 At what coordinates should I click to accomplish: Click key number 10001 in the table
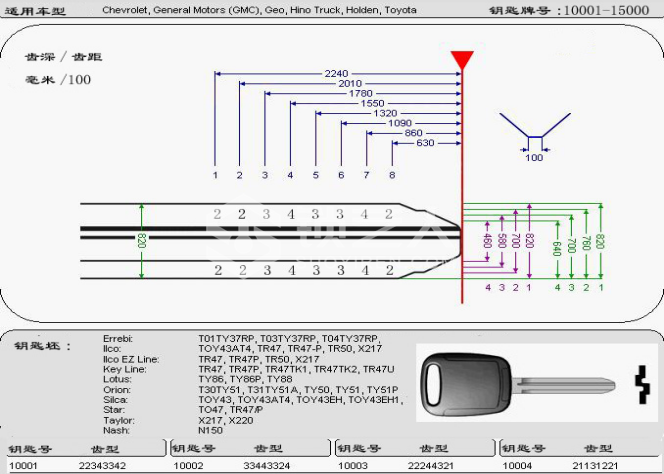tap(23, 466)
